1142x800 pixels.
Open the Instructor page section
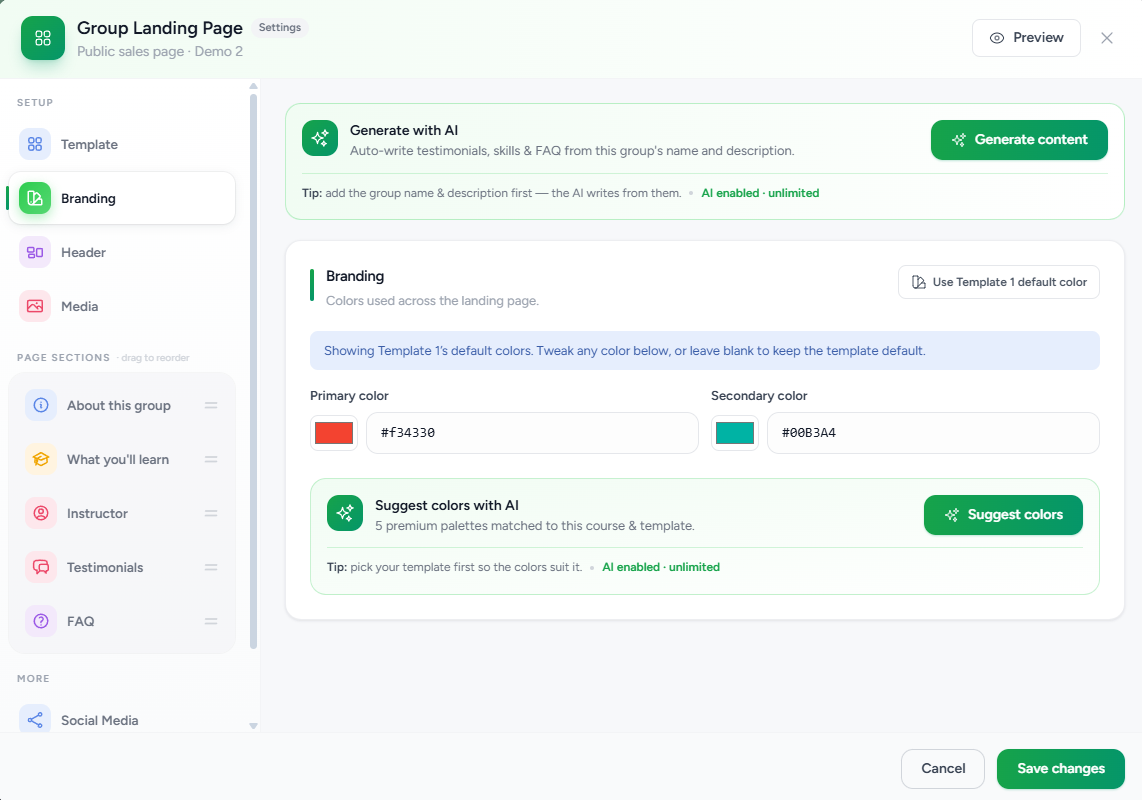(122, 513)
